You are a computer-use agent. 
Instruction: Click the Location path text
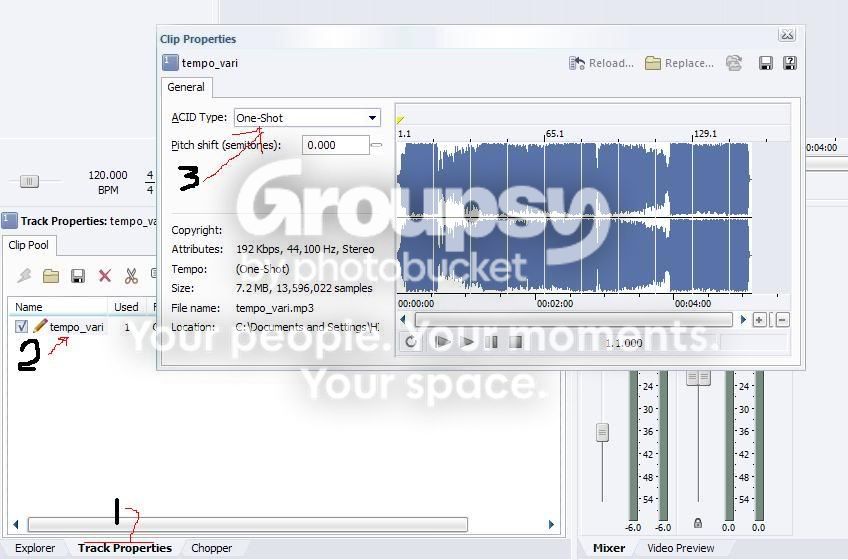(x=307, y=327)
